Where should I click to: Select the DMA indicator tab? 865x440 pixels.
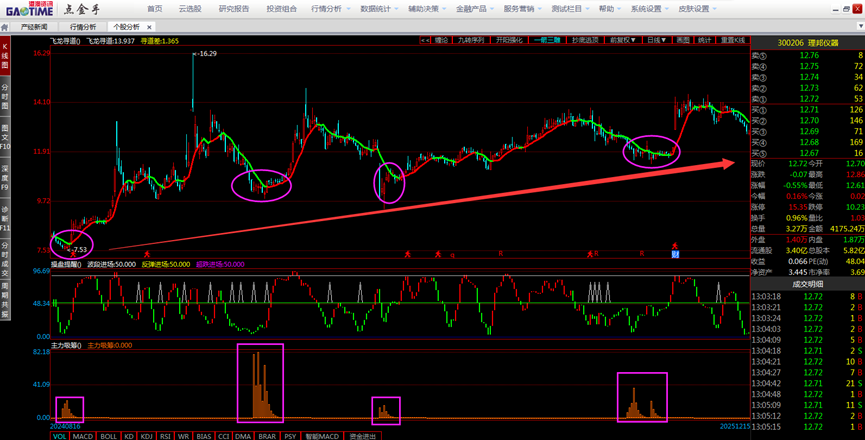point(243,436)
